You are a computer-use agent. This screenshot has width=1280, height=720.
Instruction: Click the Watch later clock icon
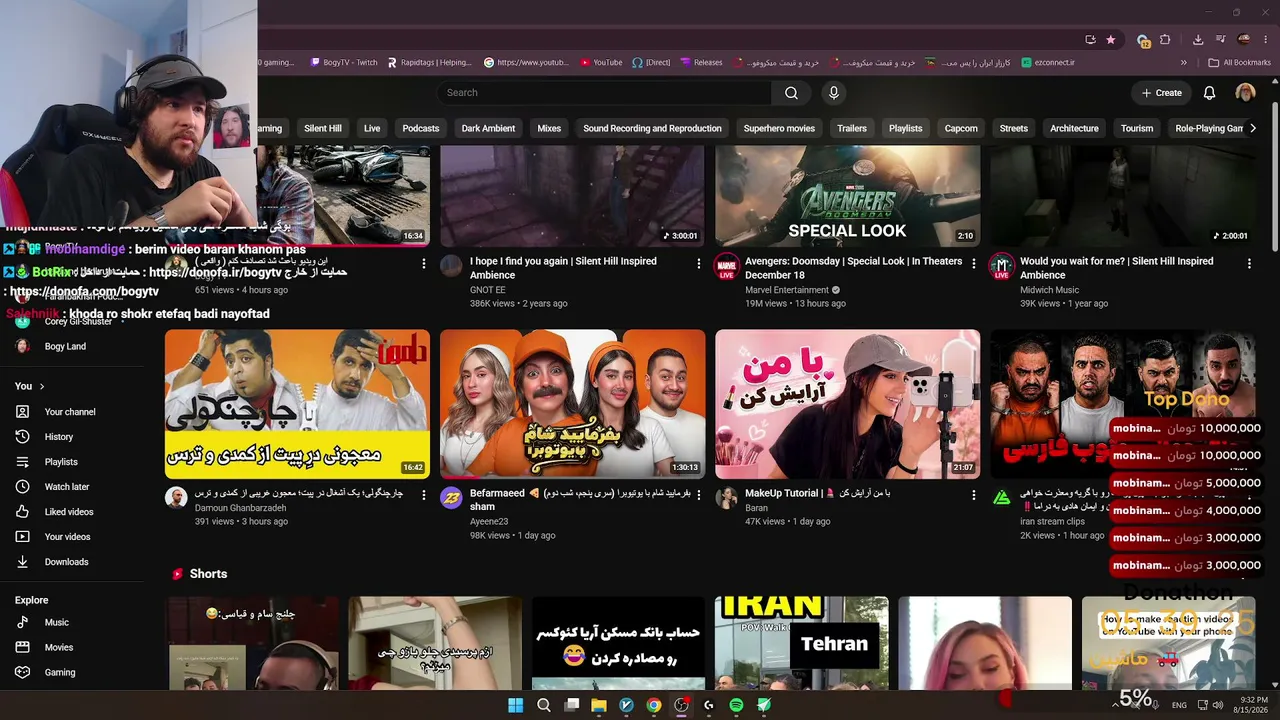[x=22, y=487]
